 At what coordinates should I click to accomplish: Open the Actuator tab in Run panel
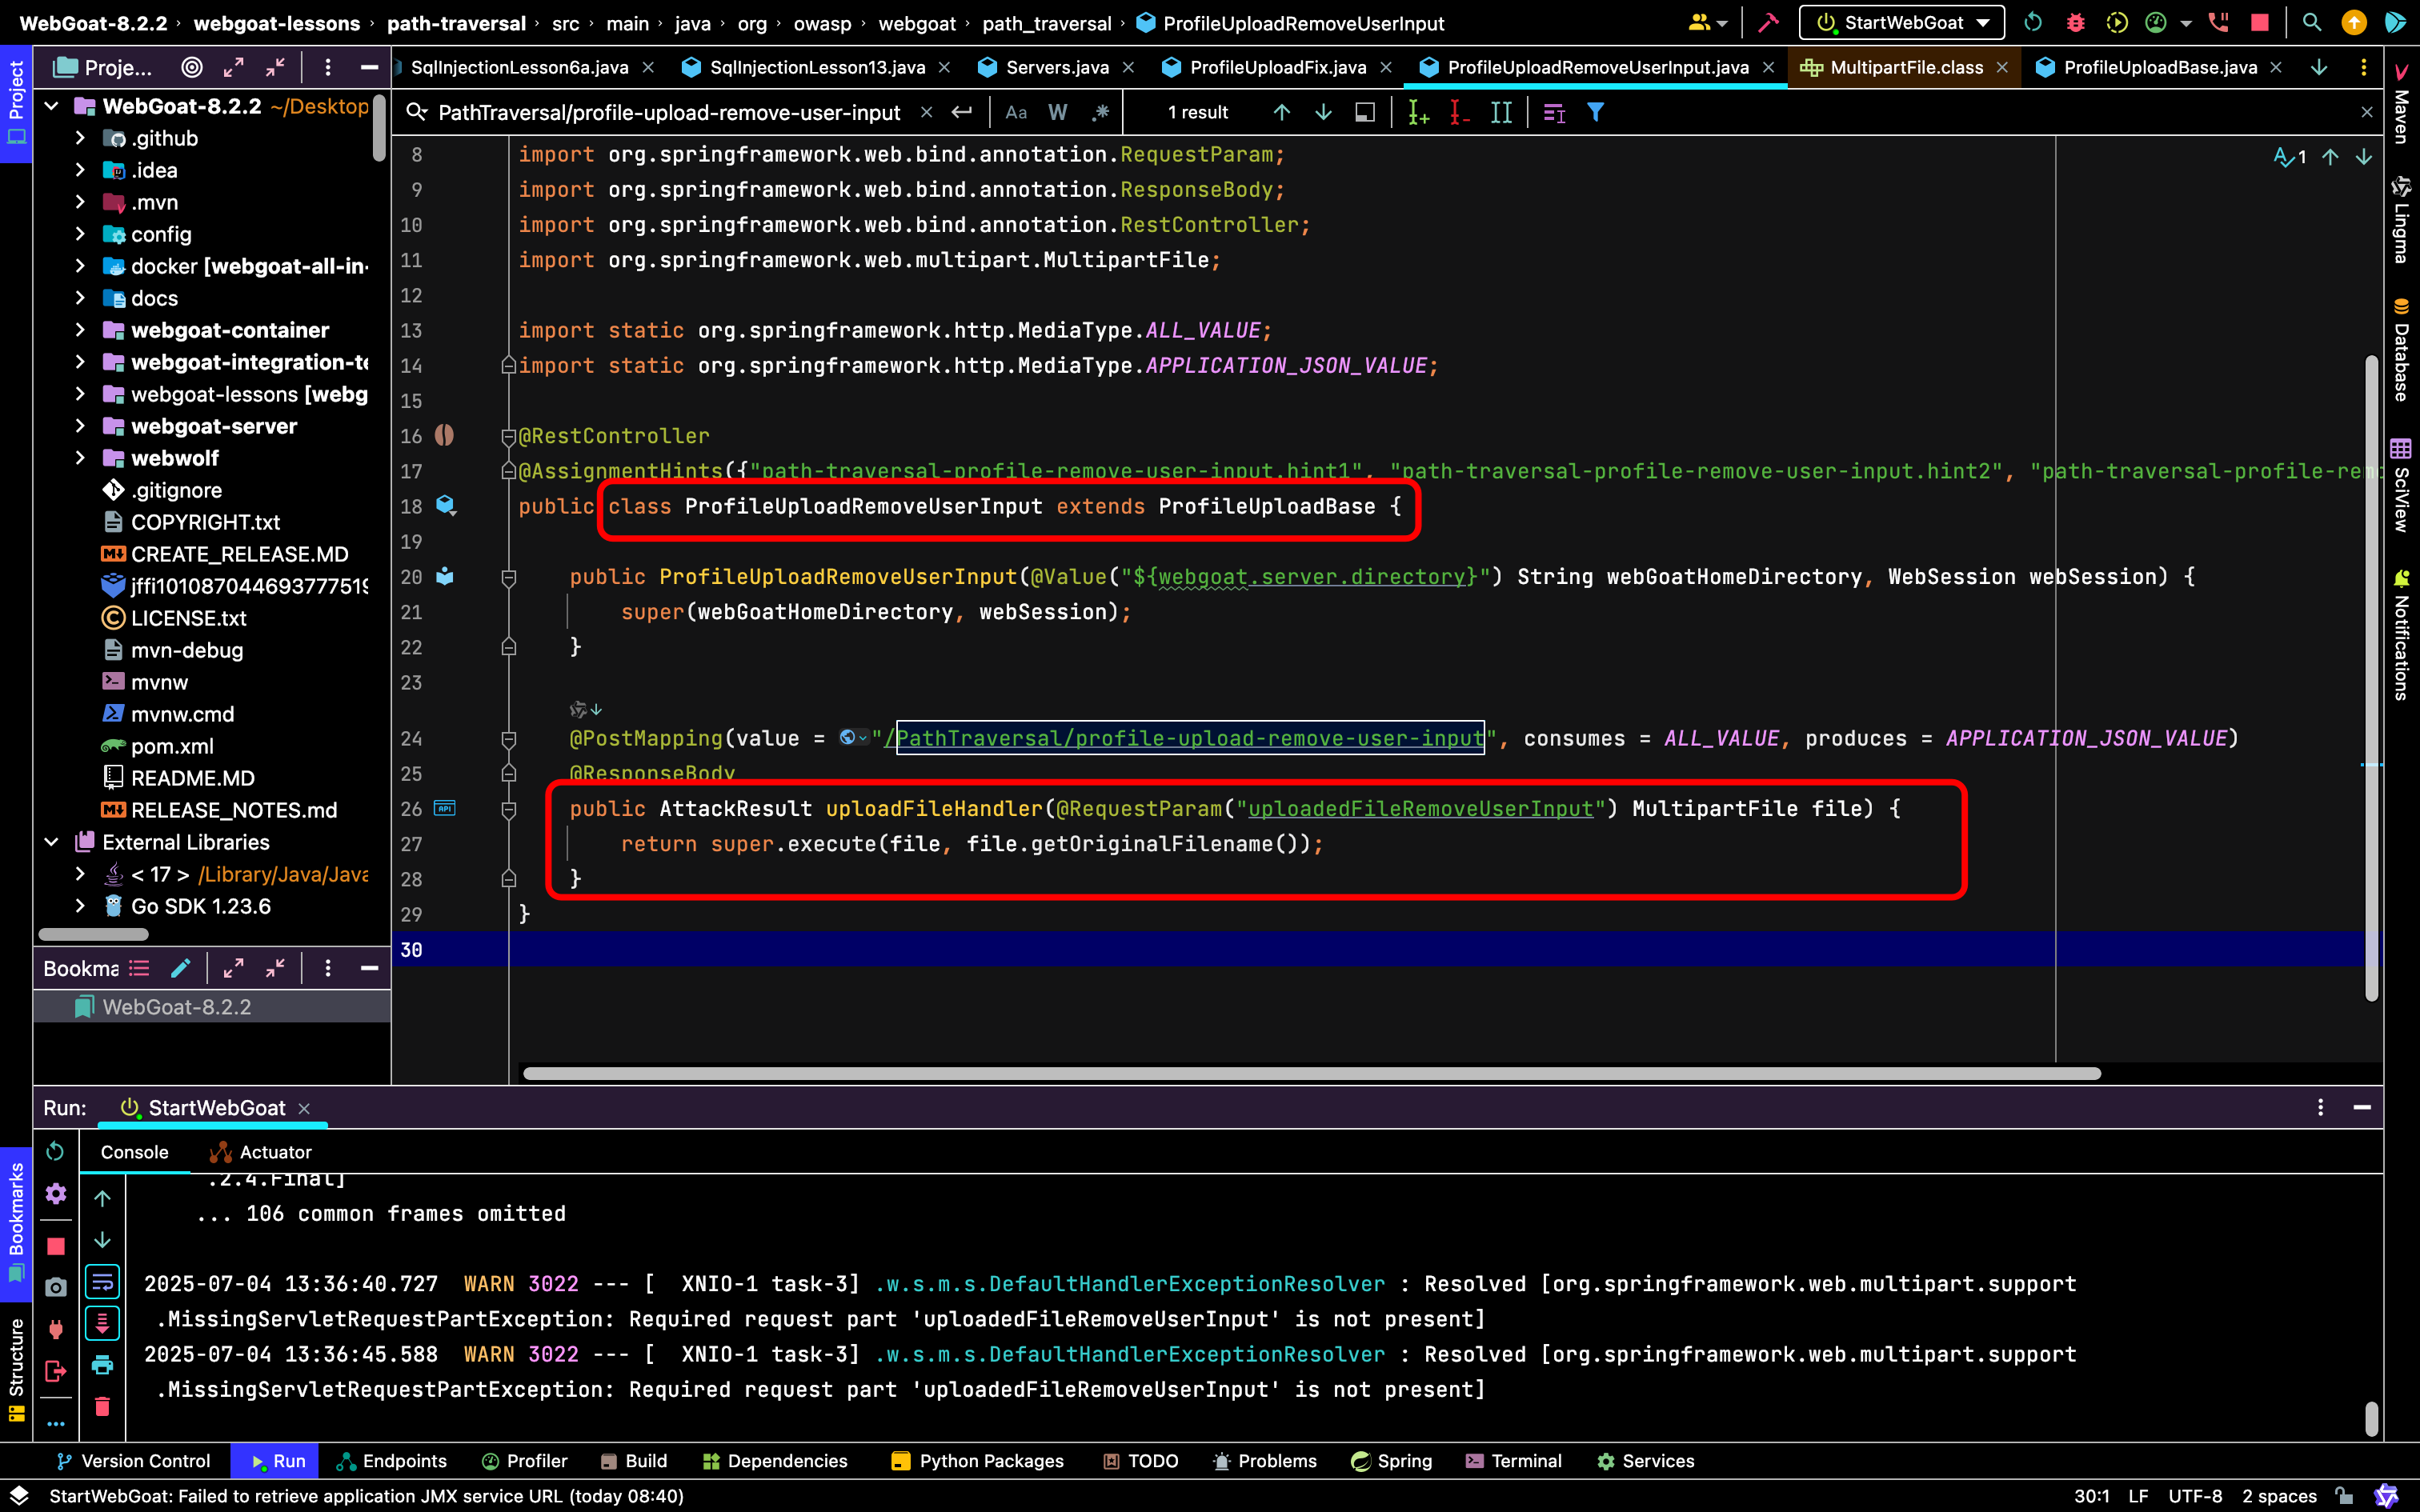pos(261,1152)
